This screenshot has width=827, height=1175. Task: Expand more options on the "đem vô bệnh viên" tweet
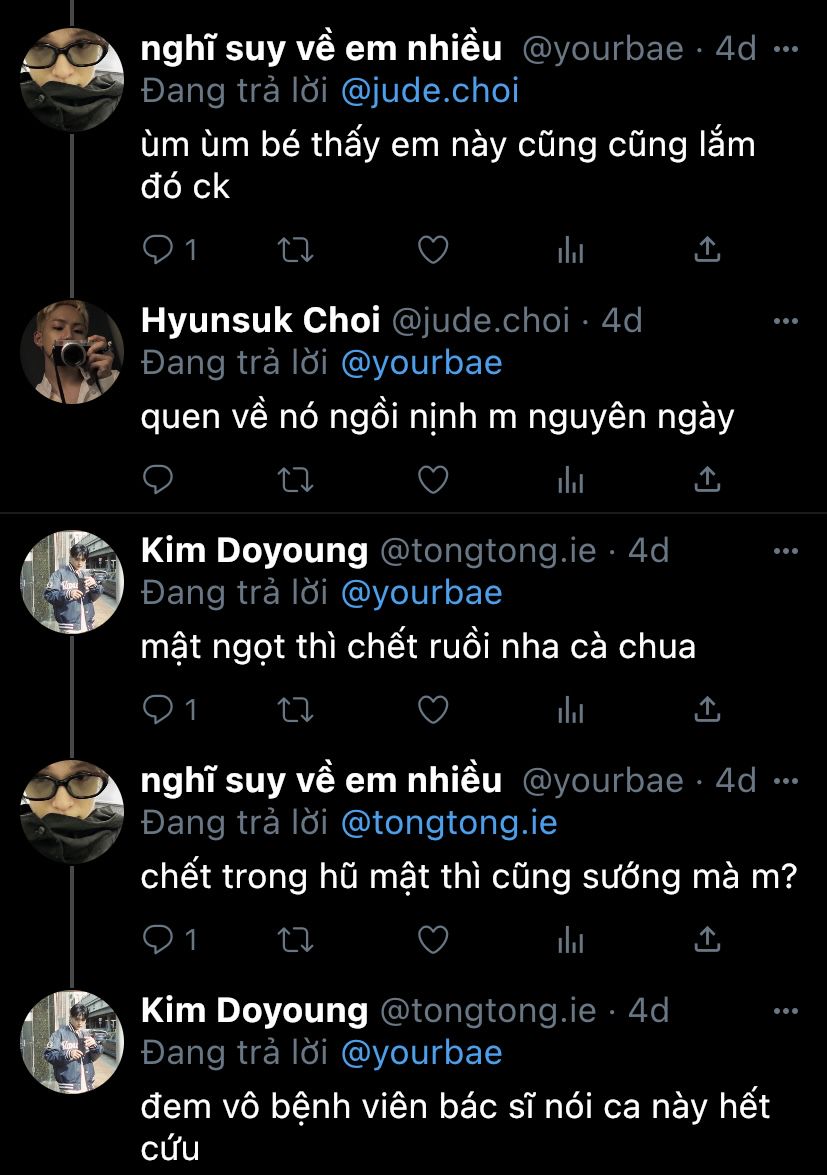click(x=786, y=1011)
